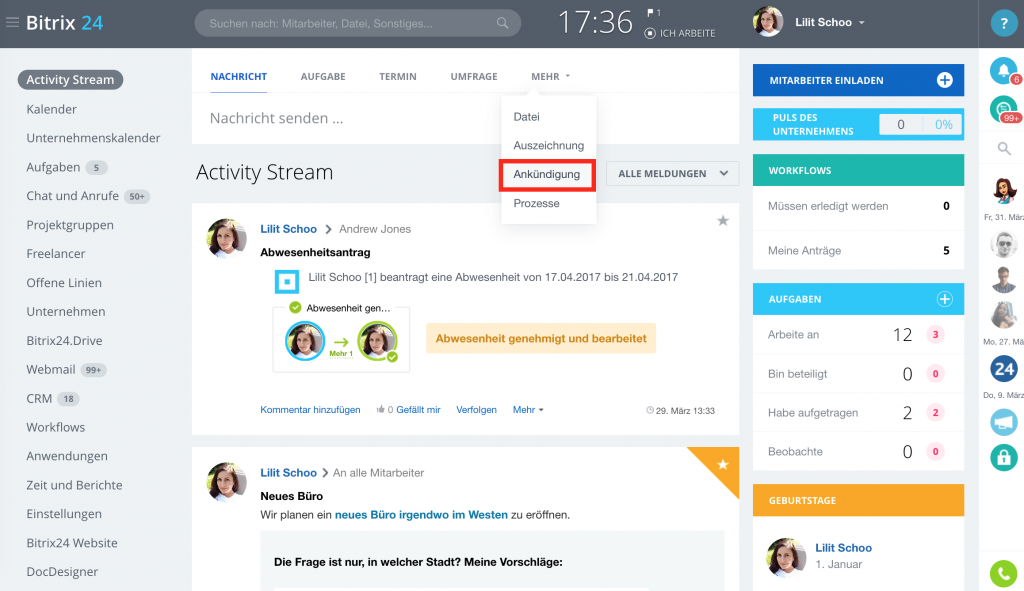The height and width of the screenshot is (591, 1024).
Task: Open Bitrix24.Drive in left menu
Action: coord(64,340)
